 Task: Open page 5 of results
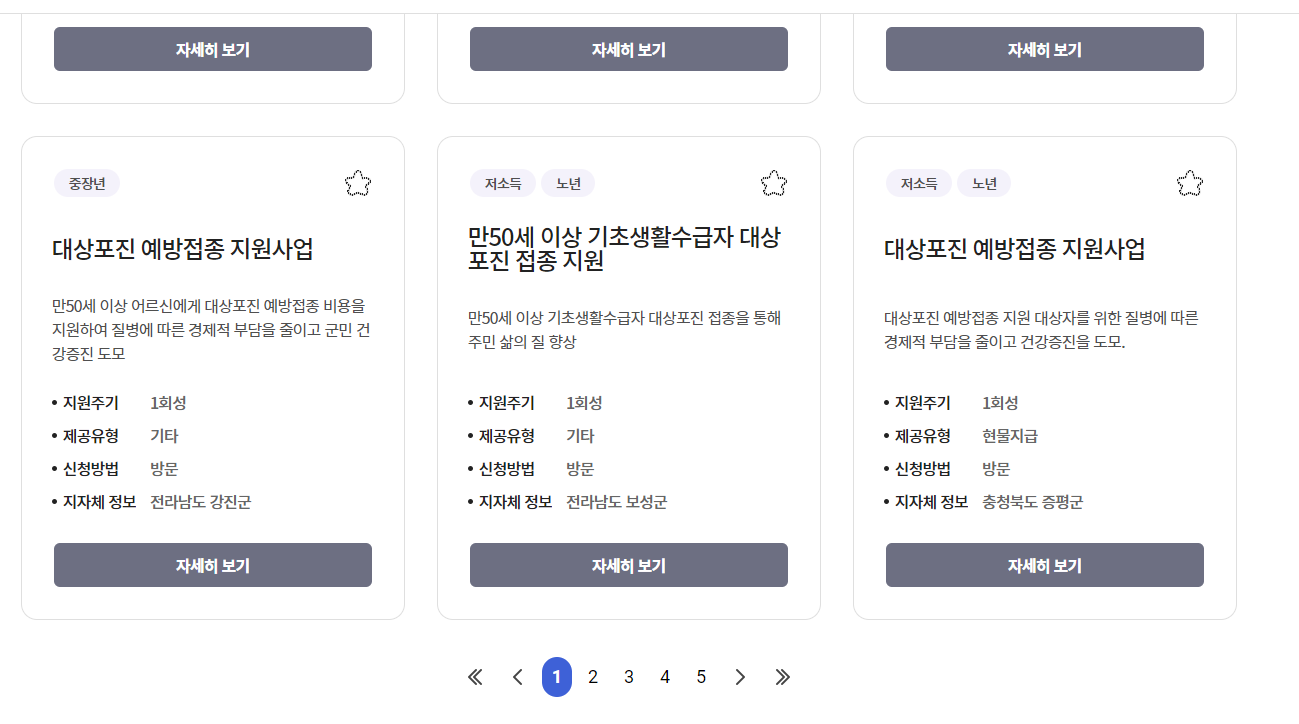click(701, 677)
